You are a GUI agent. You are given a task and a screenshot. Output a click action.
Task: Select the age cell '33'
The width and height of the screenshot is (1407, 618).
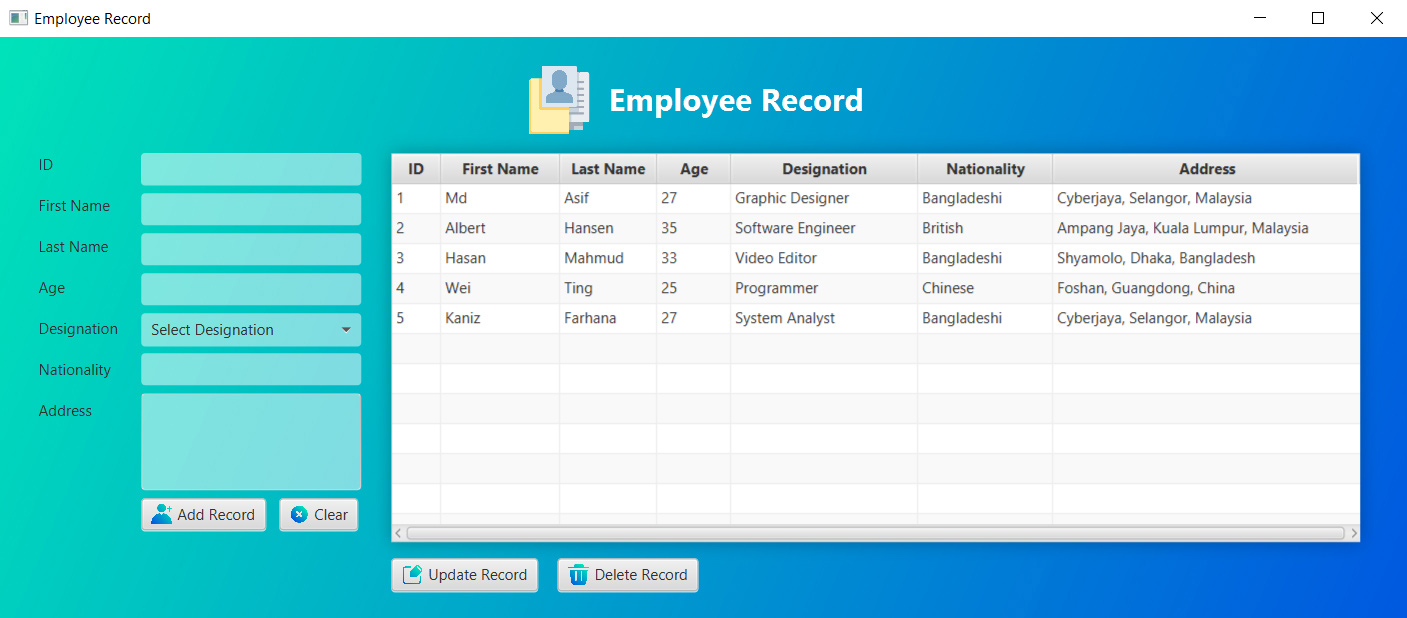point(694,258)
